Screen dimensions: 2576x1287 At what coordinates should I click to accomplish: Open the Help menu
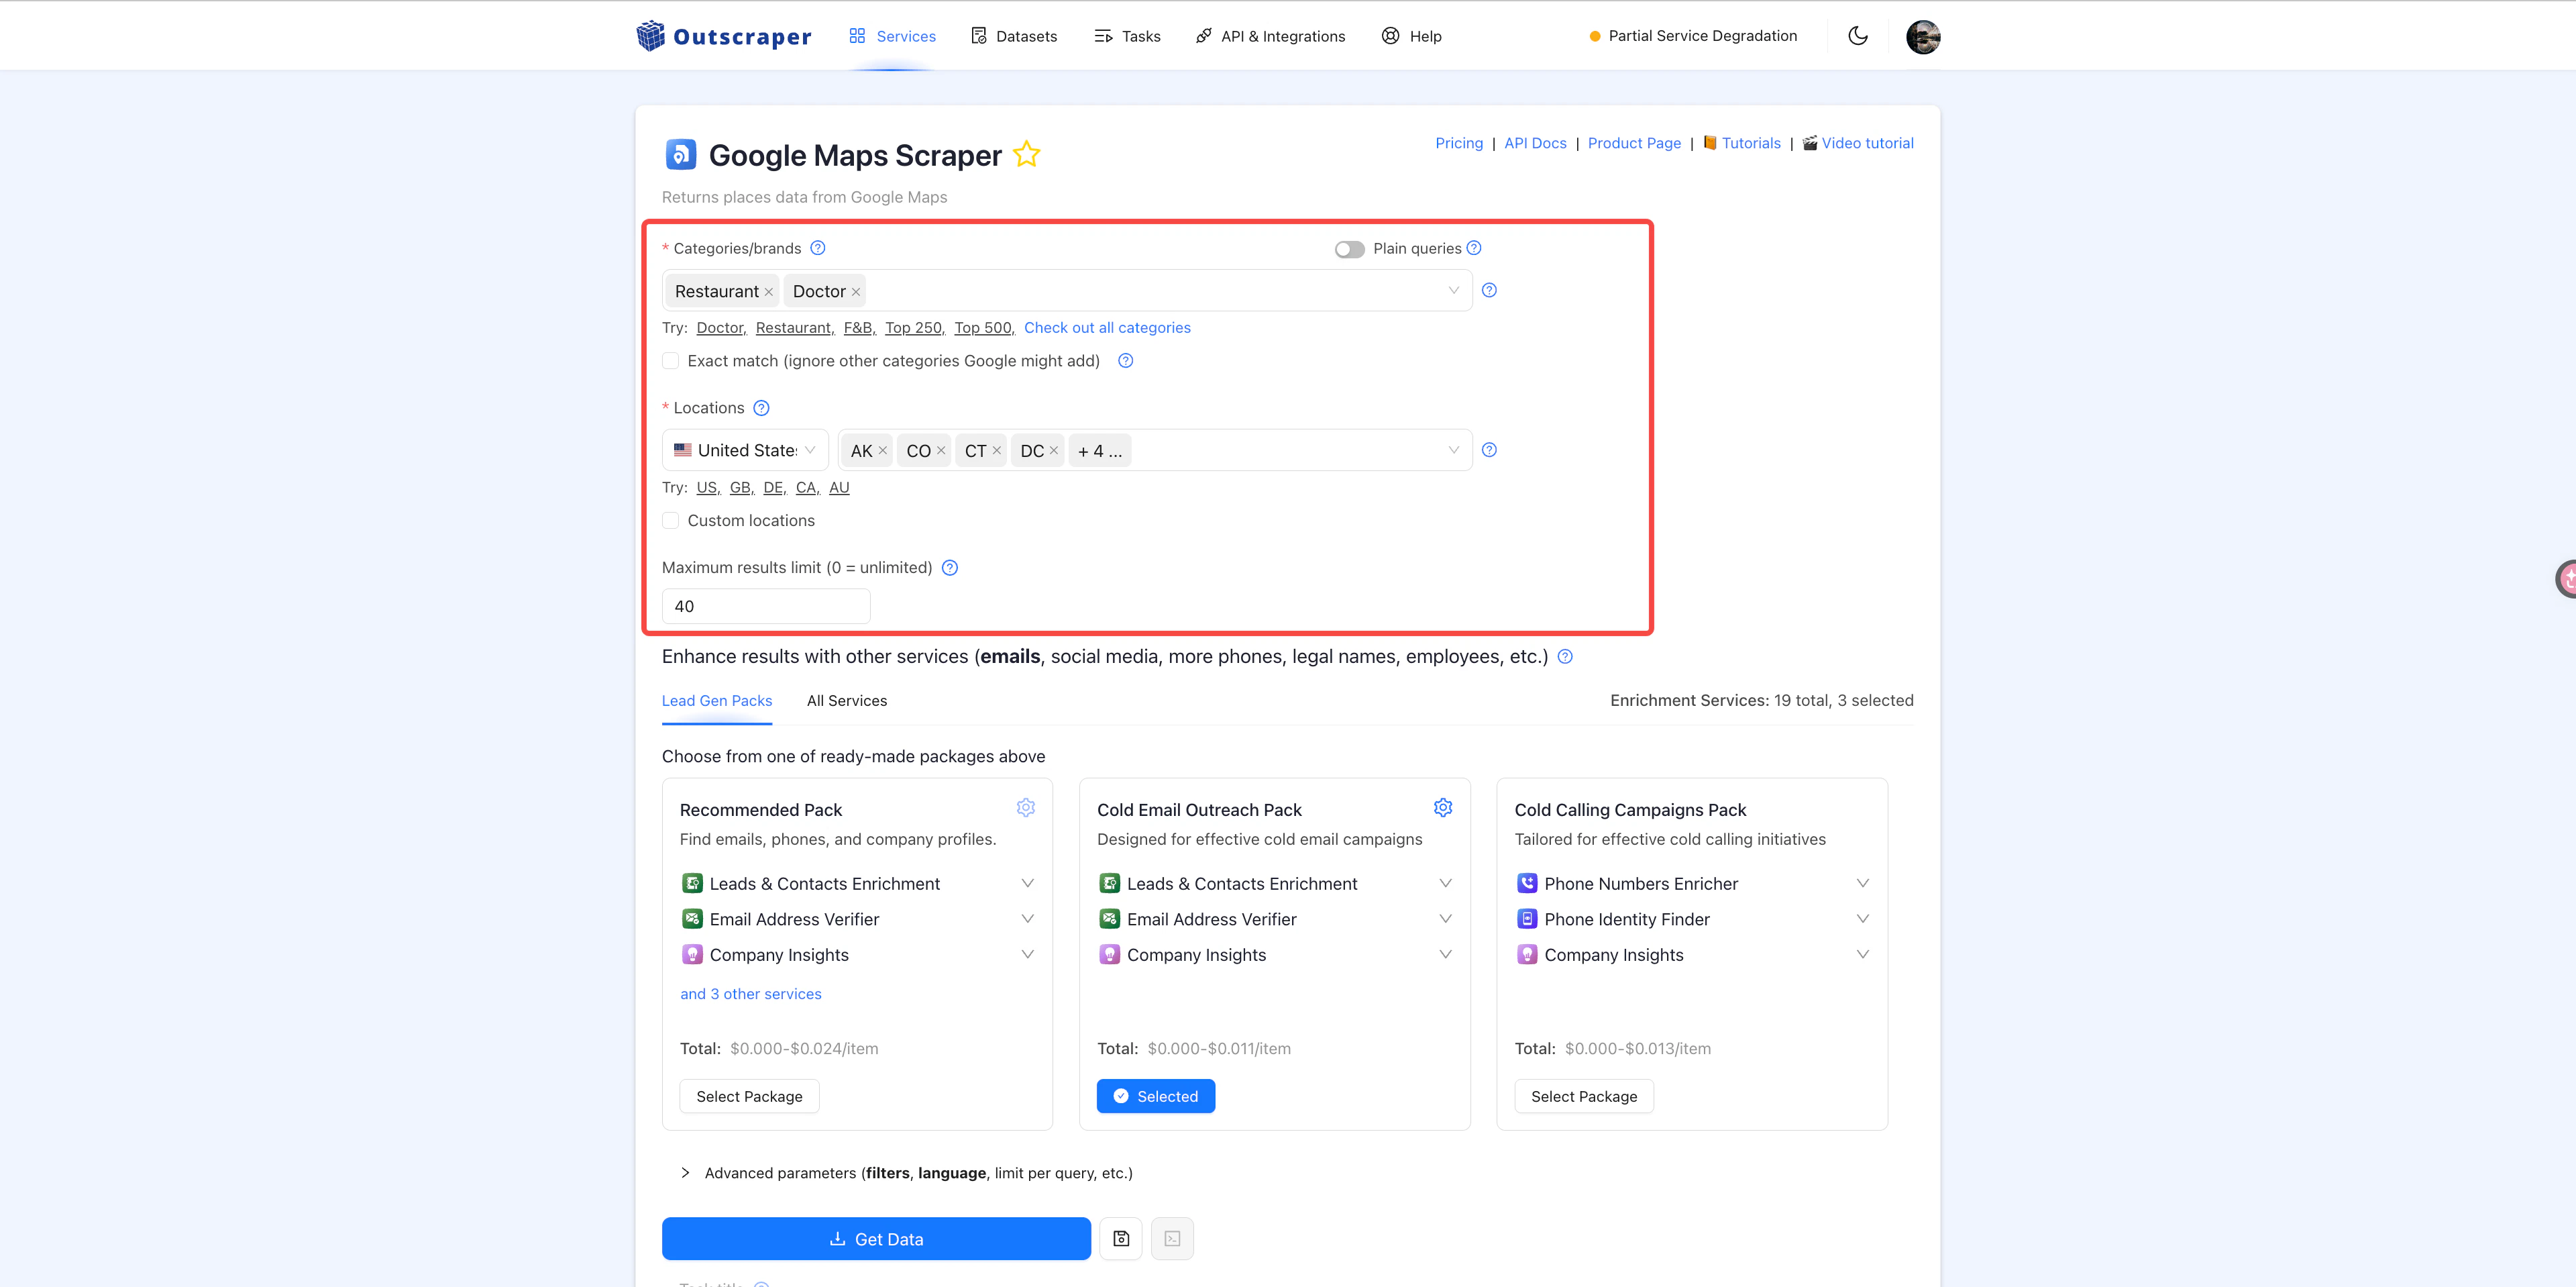[1411, 36]
